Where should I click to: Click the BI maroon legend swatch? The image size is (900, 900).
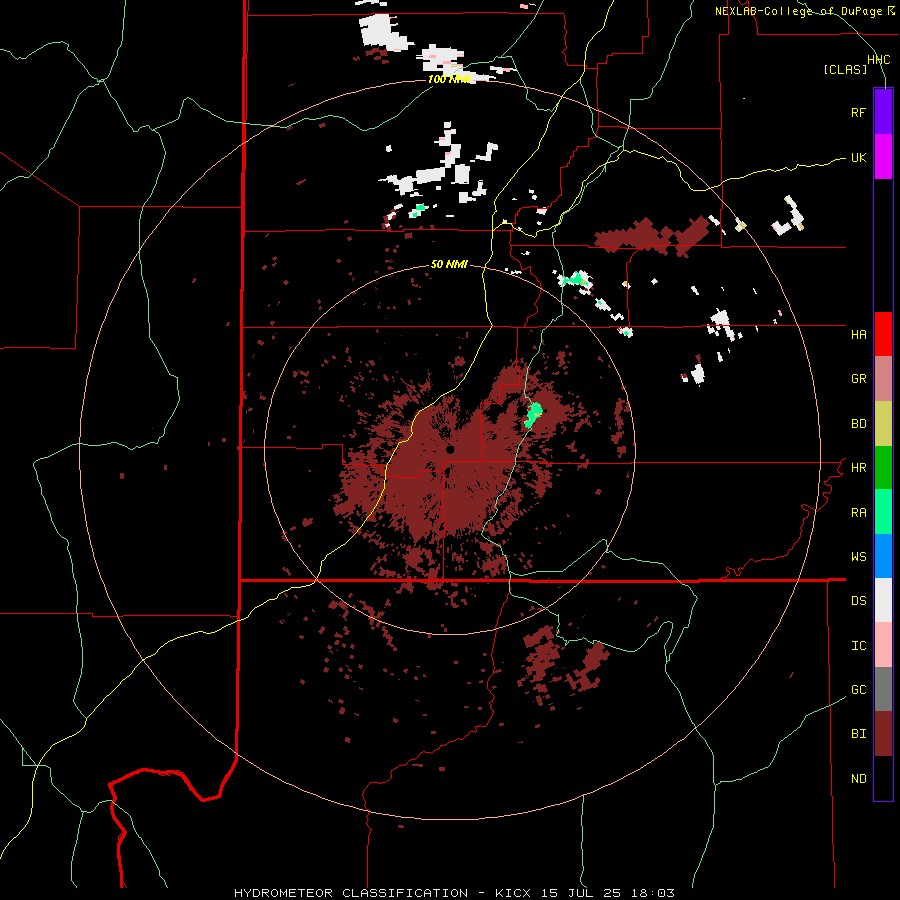883,734
